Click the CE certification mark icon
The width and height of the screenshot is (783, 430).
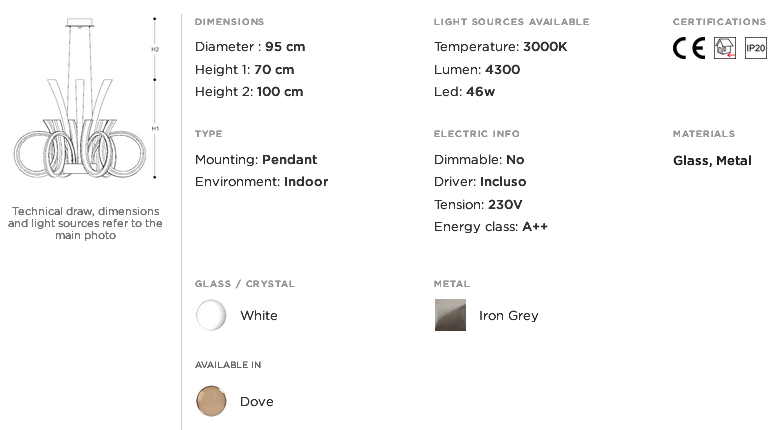(689, 48)
